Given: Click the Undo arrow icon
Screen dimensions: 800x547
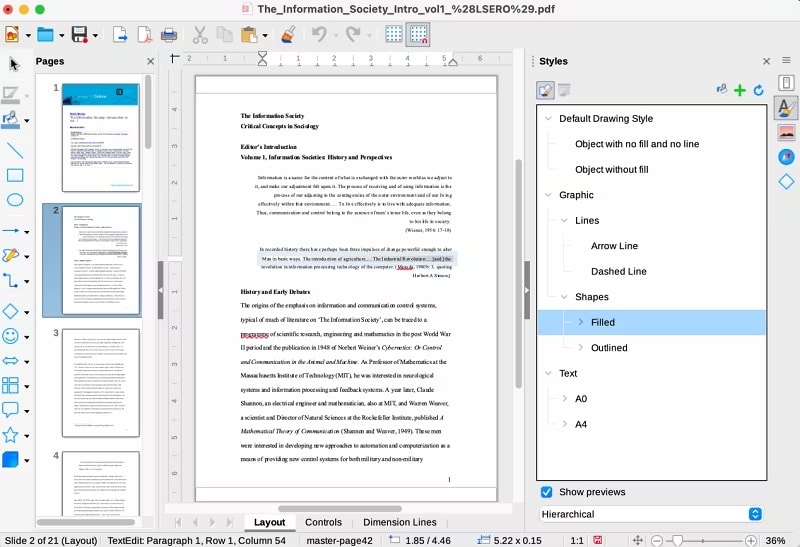Looking at the screenshot, I should pyautogui.click(x=319, y=35).
